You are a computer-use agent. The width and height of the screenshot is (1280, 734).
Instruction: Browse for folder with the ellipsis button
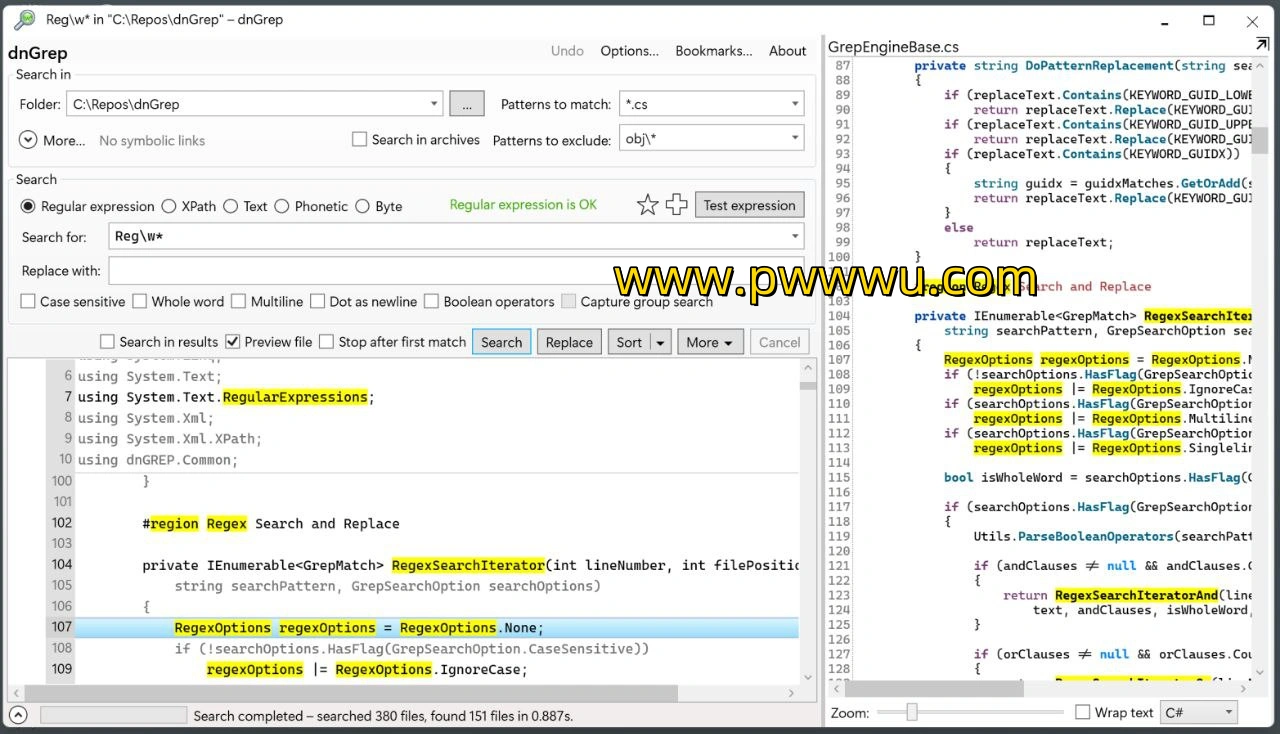pyautogui.click(x=467, y=104)
